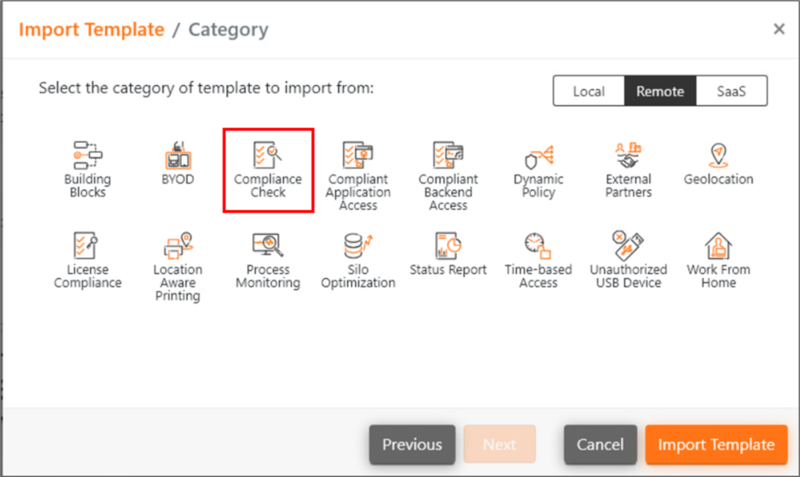Go back with the Previous button
Image resolution: width=800 pixels, height=477 pixels.
tap(412, 444)
